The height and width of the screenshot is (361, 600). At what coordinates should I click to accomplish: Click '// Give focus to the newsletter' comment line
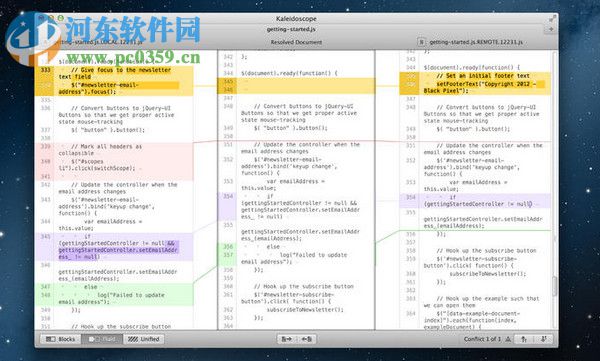(x=115, y=73)
